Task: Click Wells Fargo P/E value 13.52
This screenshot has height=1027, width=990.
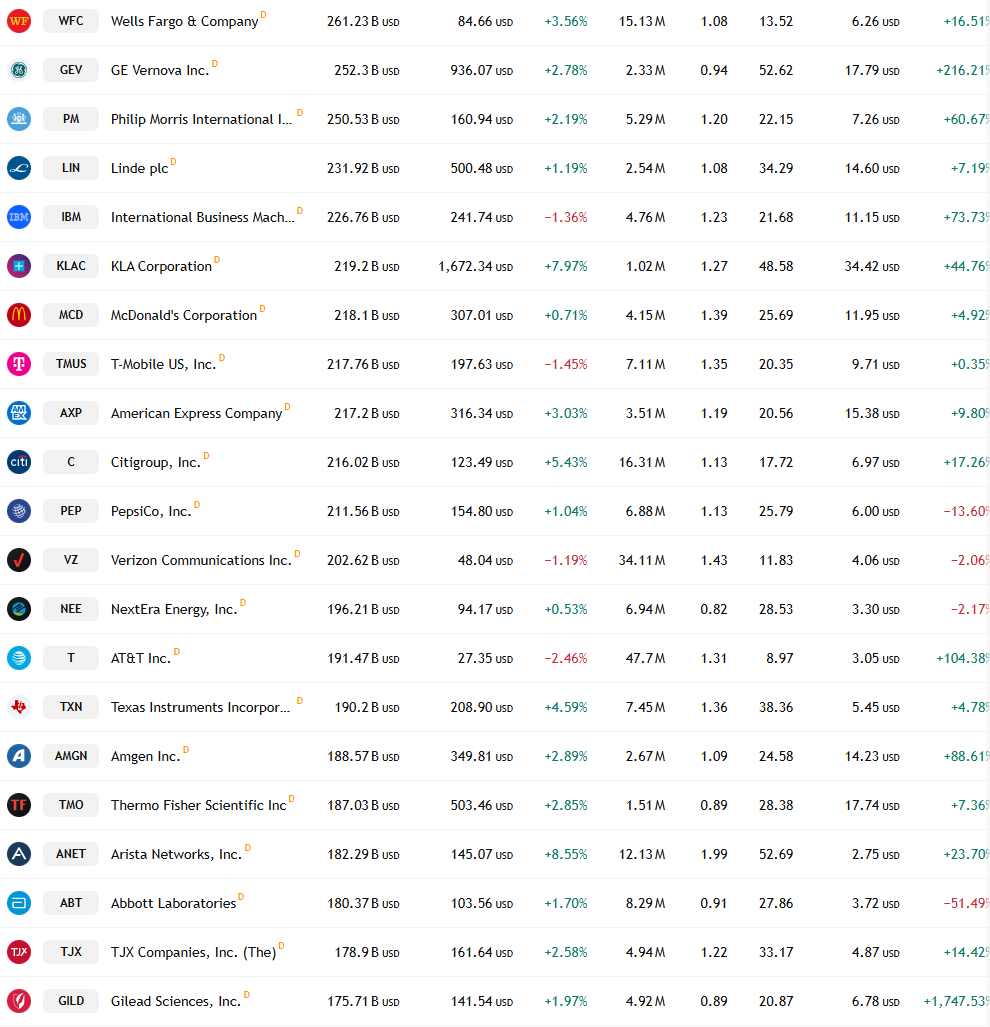Action: (776, 22)
